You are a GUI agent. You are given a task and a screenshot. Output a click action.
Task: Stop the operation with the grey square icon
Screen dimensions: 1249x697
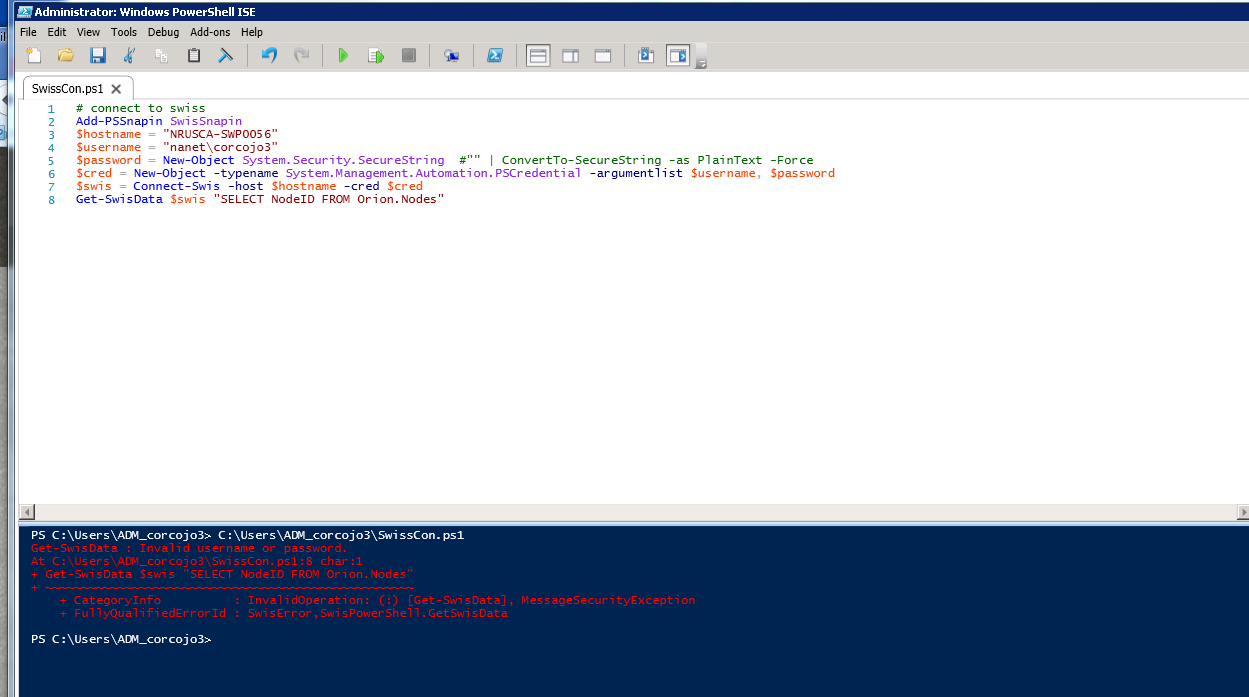408,56
